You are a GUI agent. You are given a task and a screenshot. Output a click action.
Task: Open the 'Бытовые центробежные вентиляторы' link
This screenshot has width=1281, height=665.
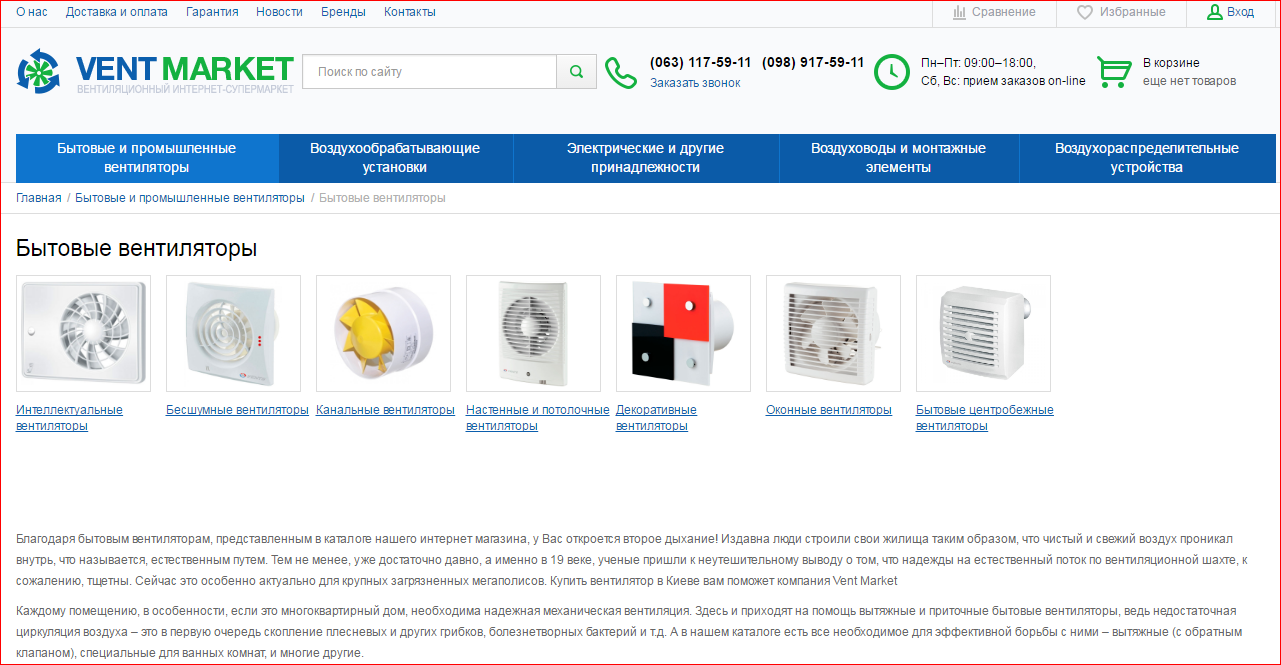click(985, 418)
